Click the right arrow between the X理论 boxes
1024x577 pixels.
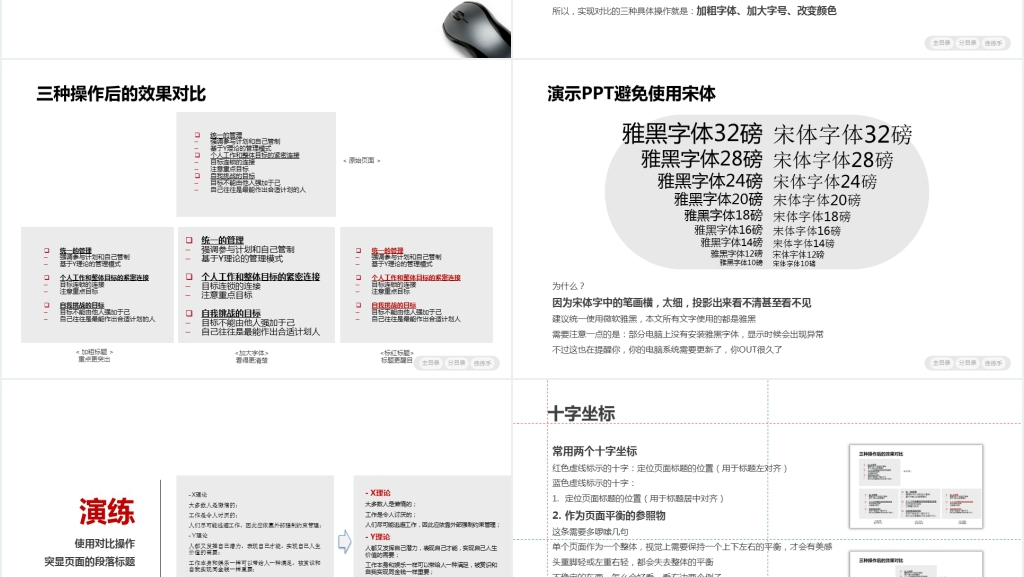click(x=345, y=542)
